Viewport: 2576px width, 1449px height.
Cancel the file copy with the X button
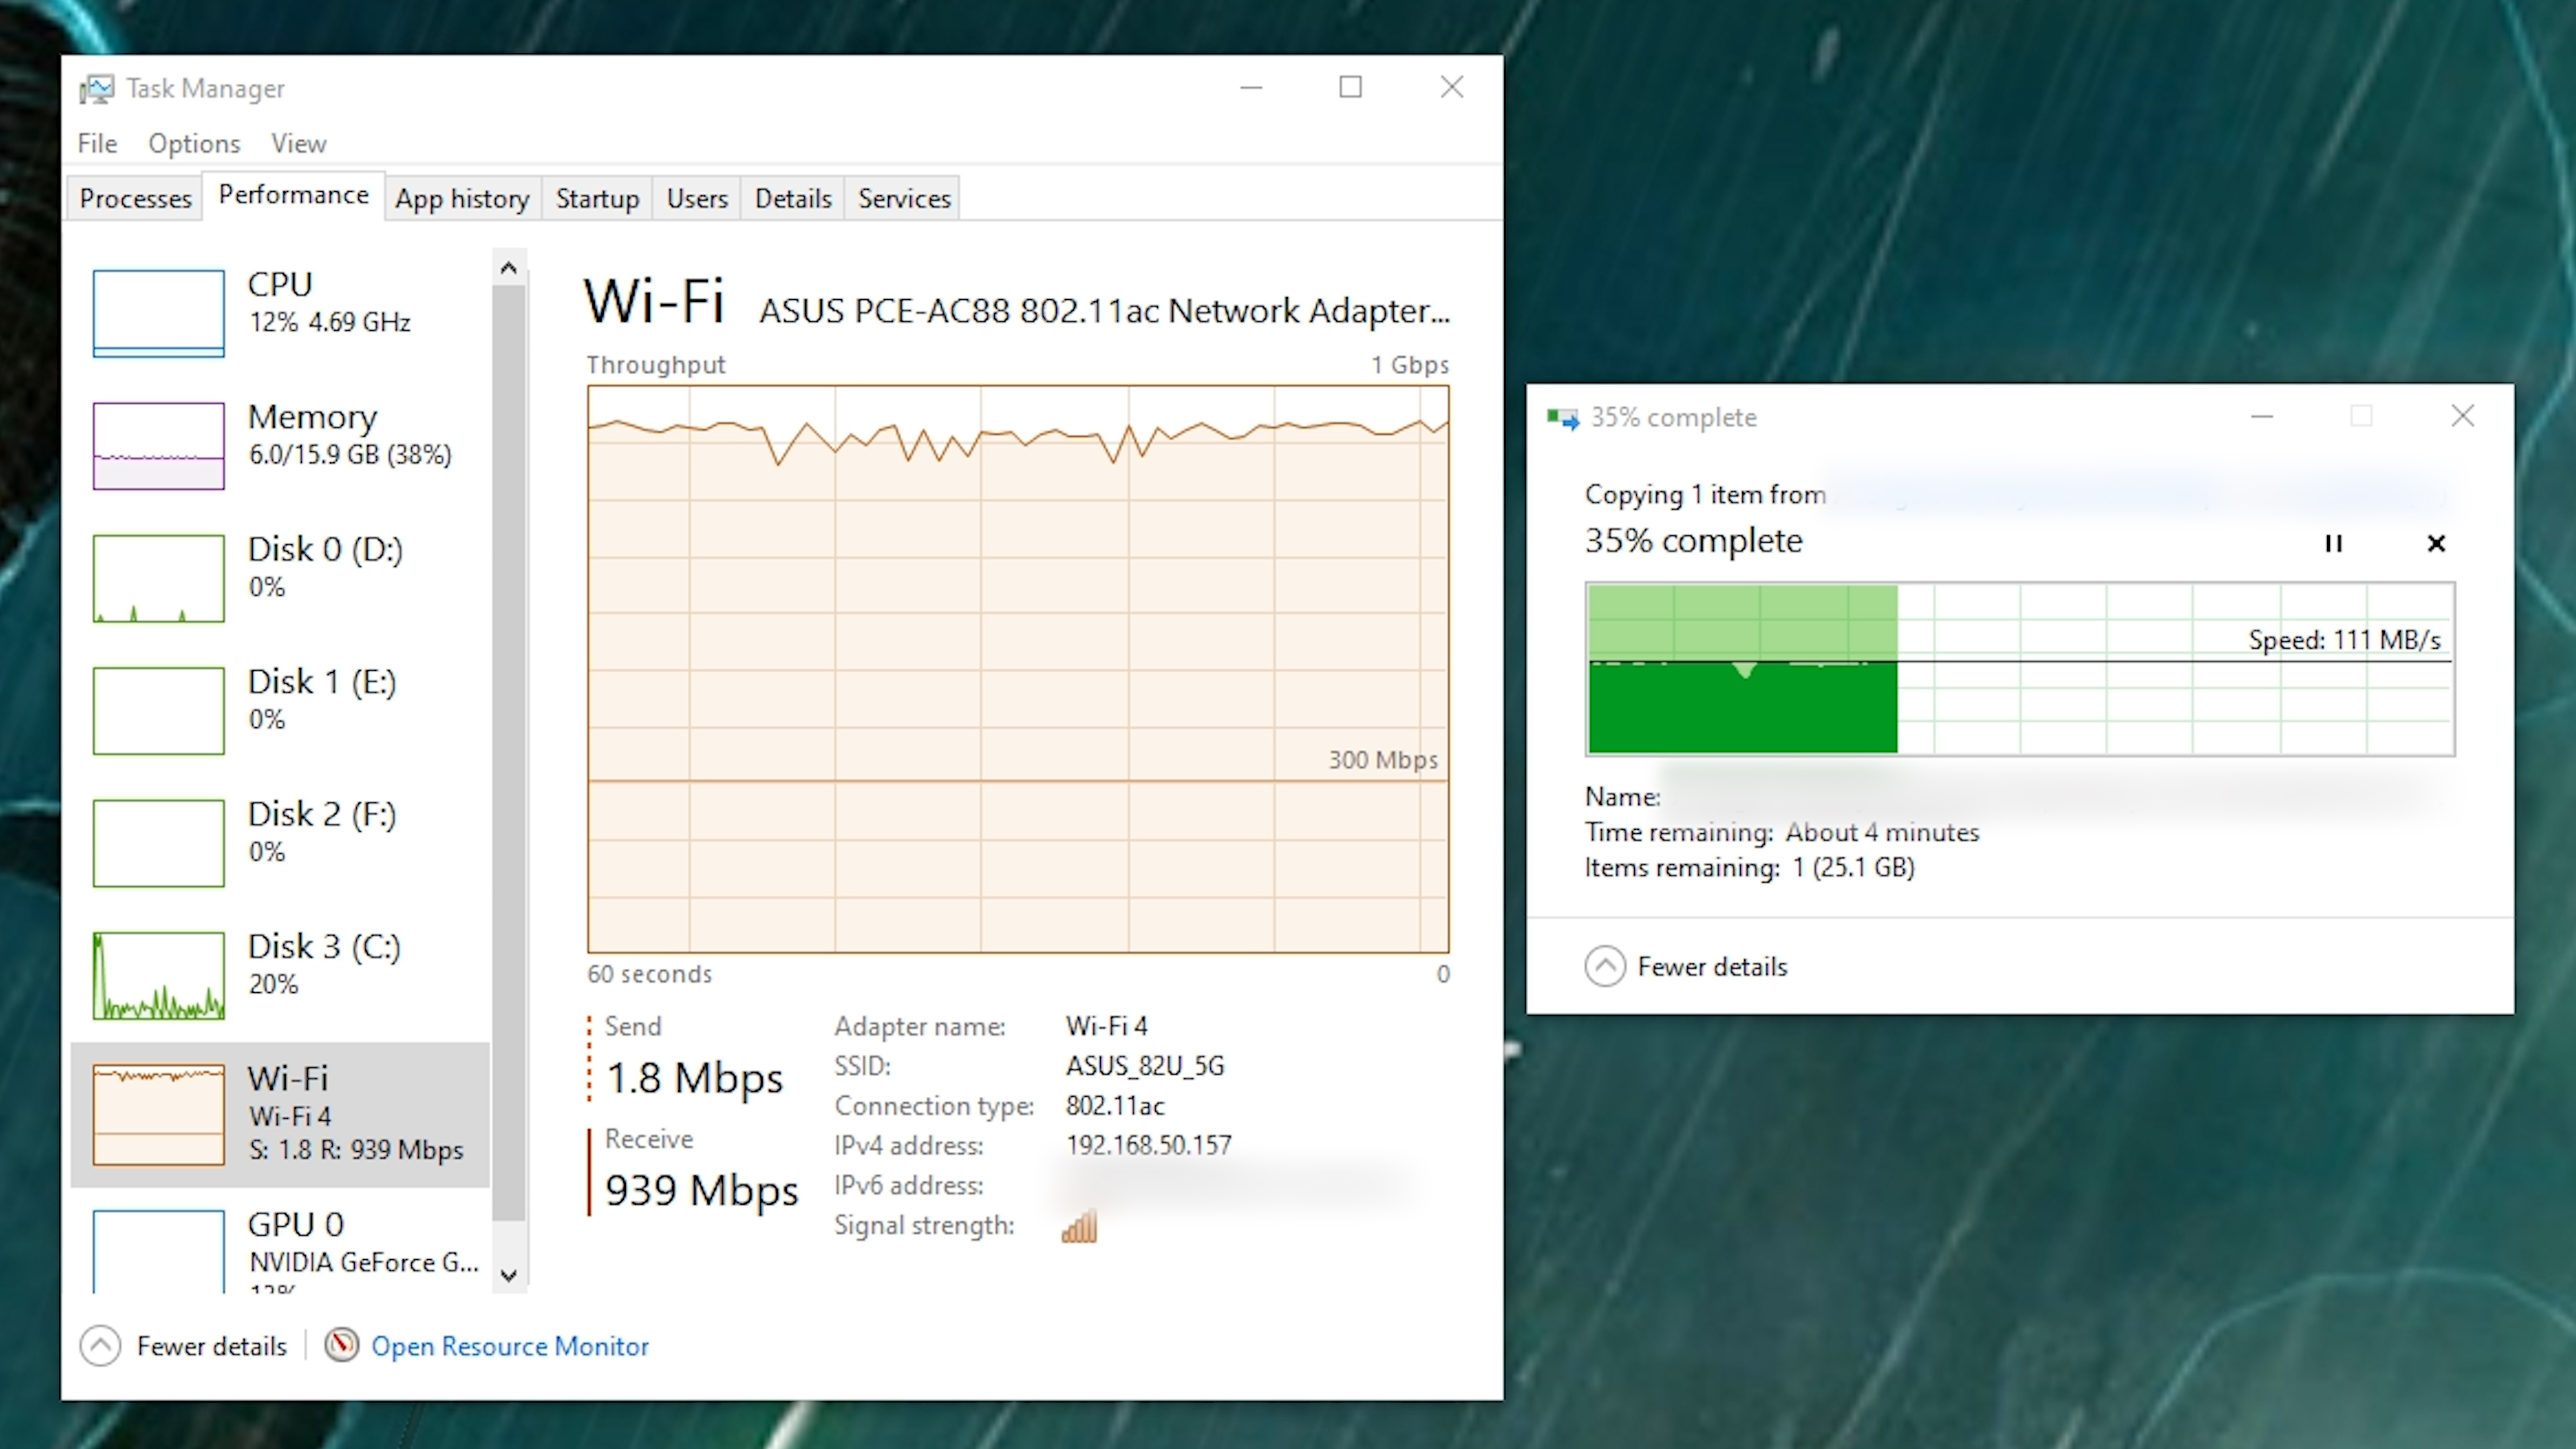tap(2436, 543)
